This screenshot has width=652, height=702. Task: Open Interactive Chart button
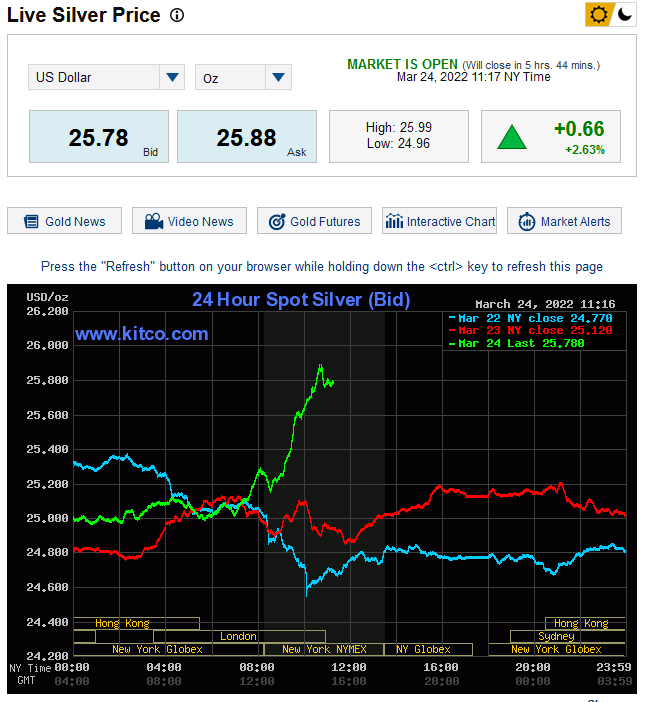pos(439,221)
